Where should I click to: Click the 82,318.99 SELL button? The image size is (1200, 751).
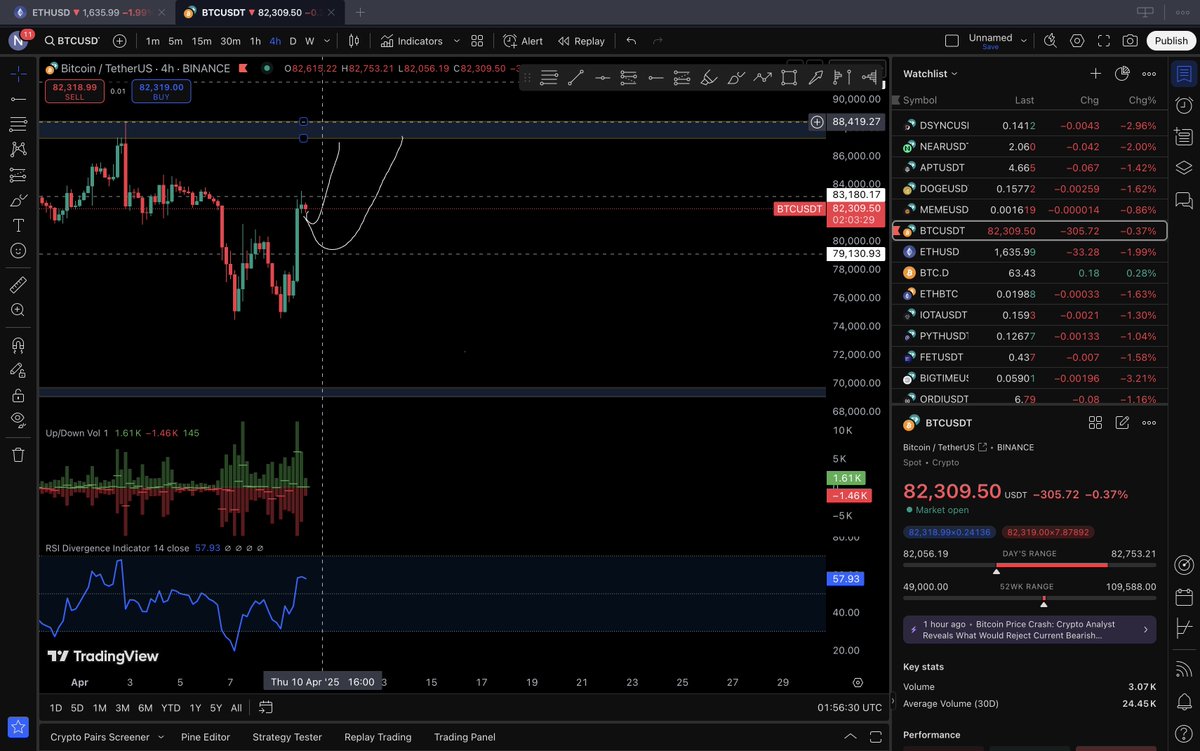(77, 91)
